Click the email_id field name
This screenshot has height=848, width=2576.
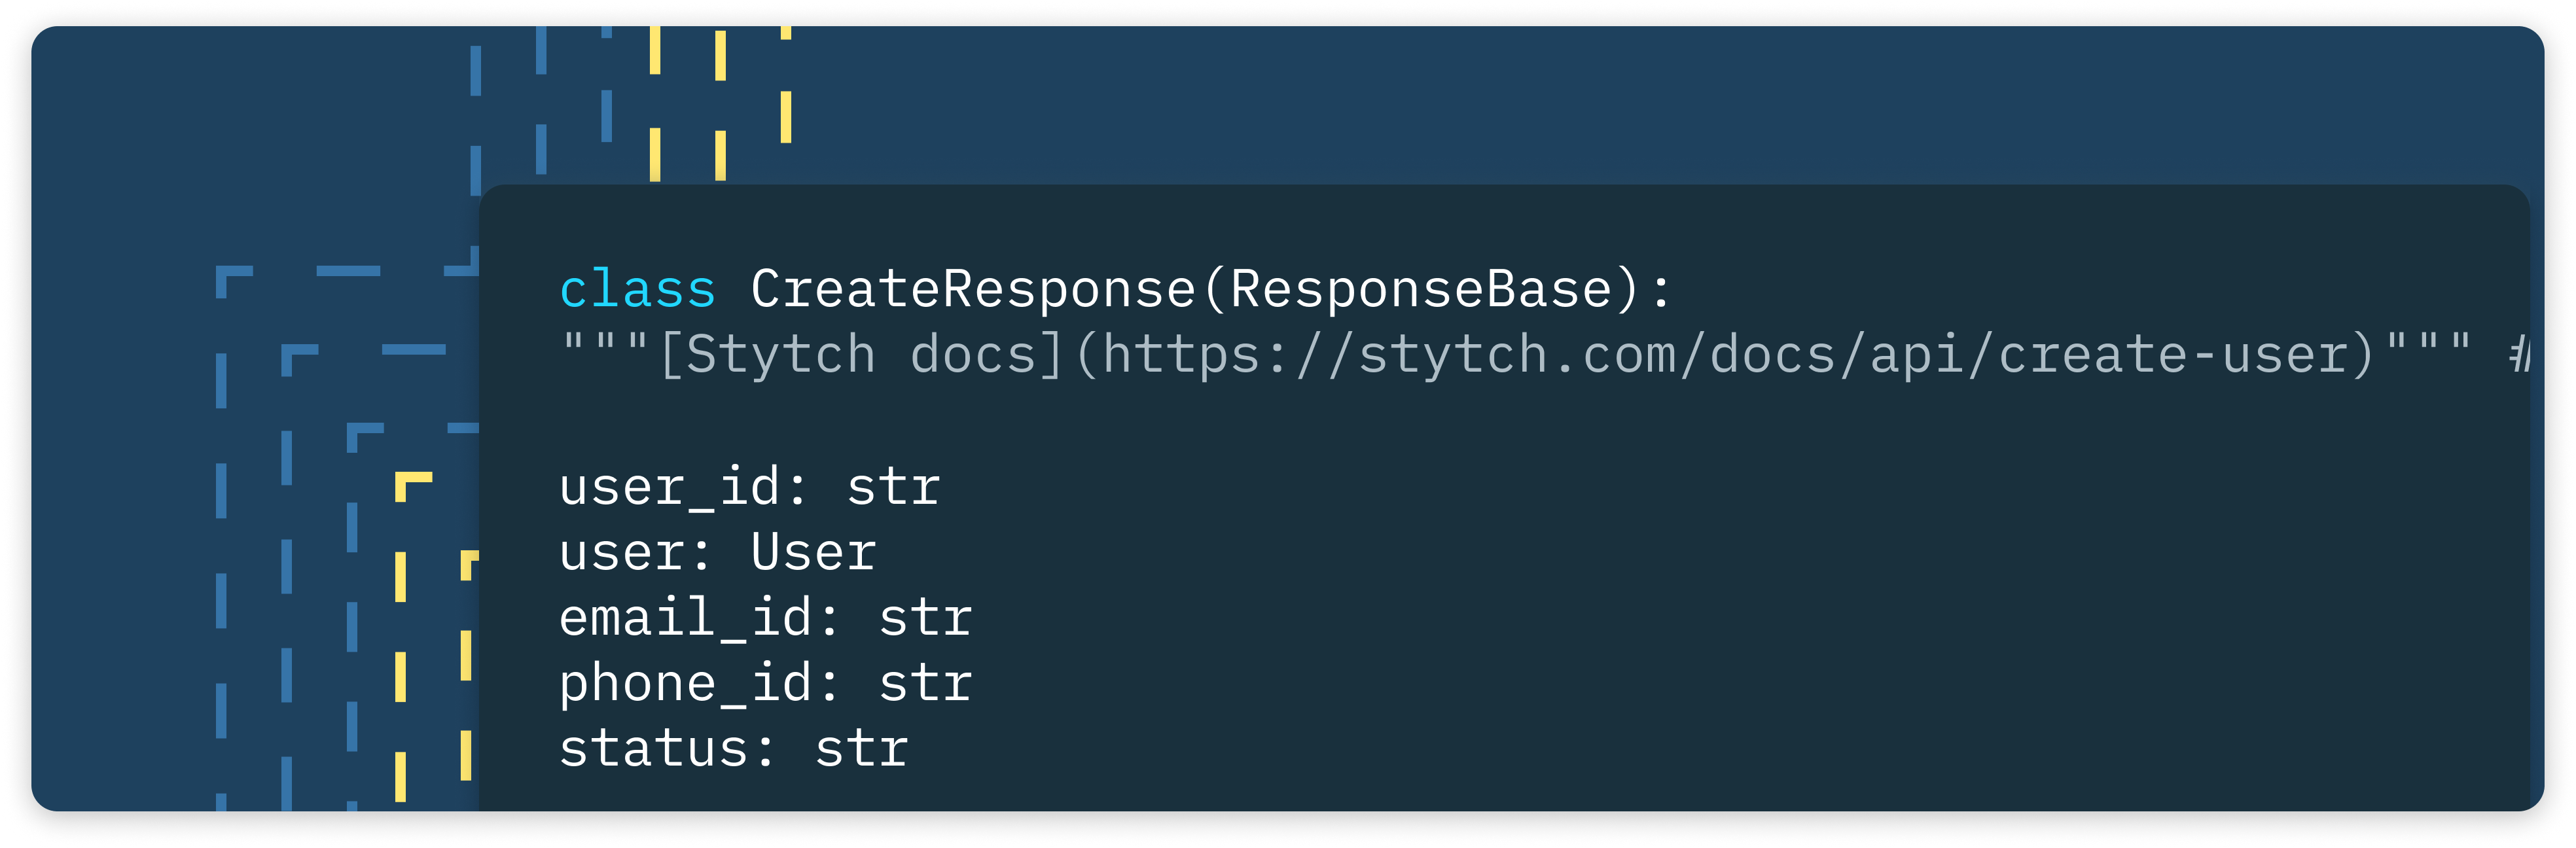click(685, 618)
